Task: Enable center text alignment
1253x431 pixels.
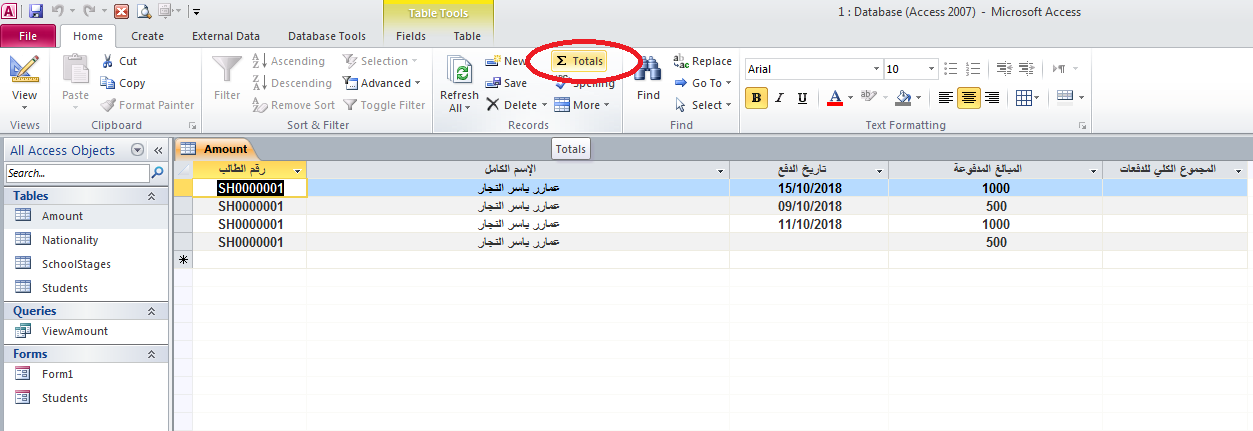Action: click(x=968, y=98)
